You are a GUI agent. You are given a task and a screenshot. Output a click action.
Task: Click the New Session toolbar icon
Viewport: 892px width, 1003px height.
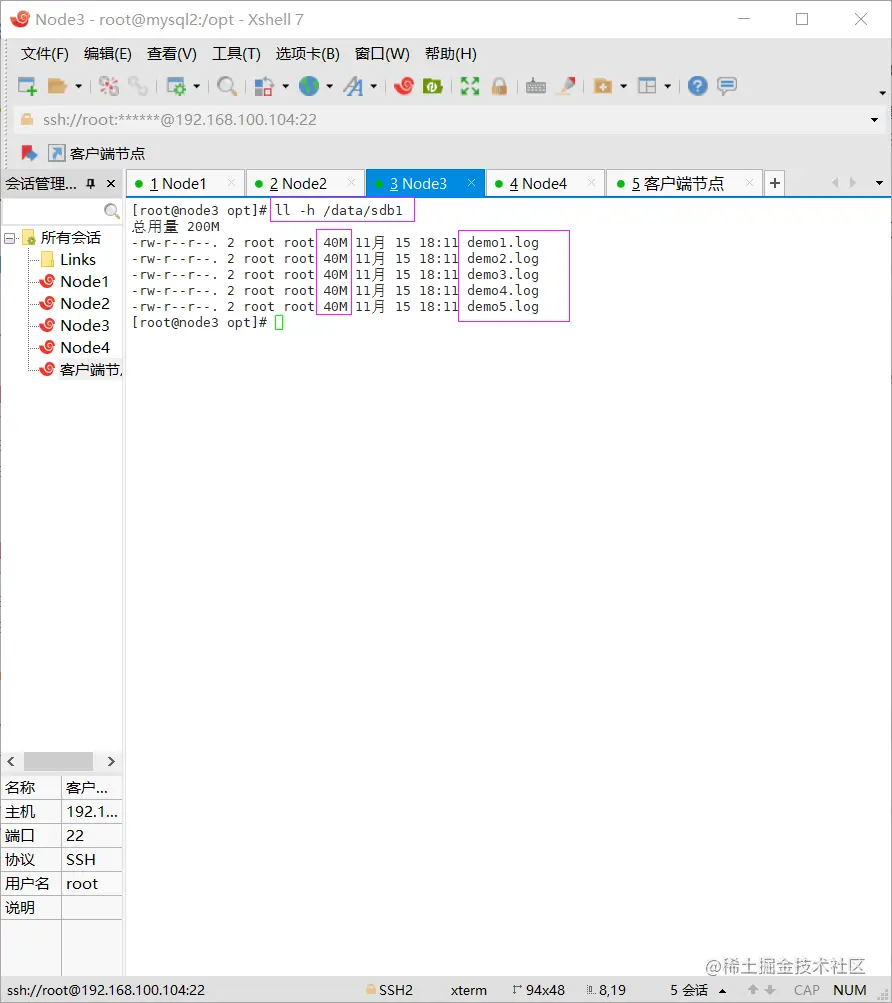pos(27,86)
